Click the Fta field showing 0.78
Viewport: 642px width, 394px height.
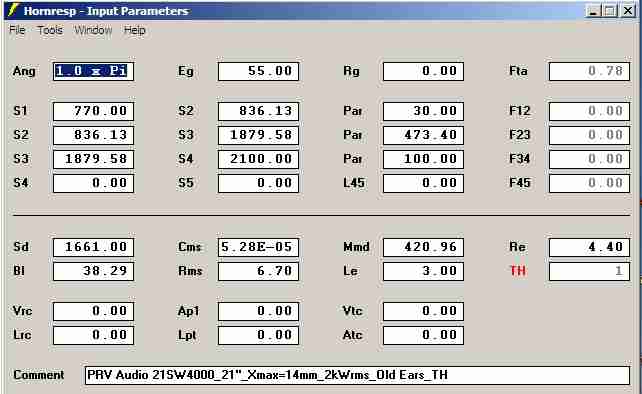pyautogui.click(x=589, y=71)
